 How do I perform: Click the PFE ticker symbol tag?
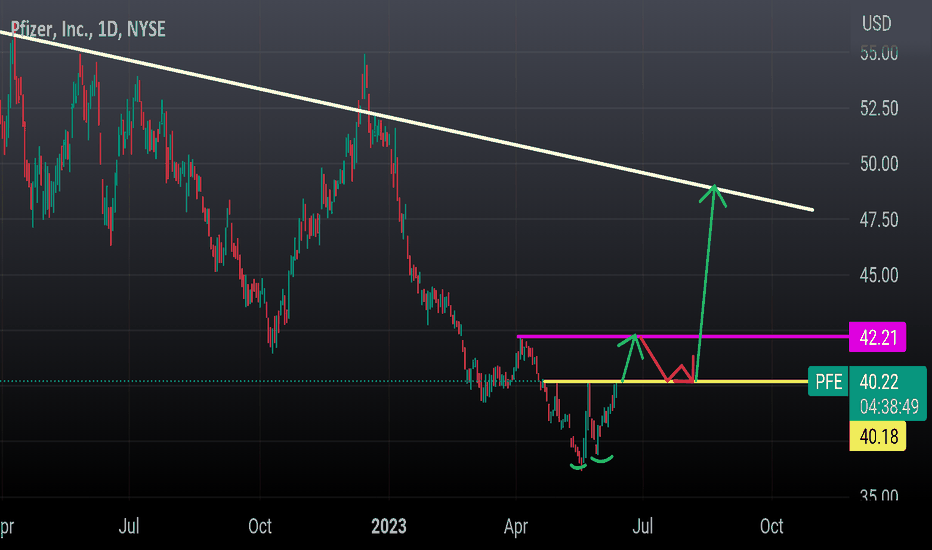pos(829,381)
